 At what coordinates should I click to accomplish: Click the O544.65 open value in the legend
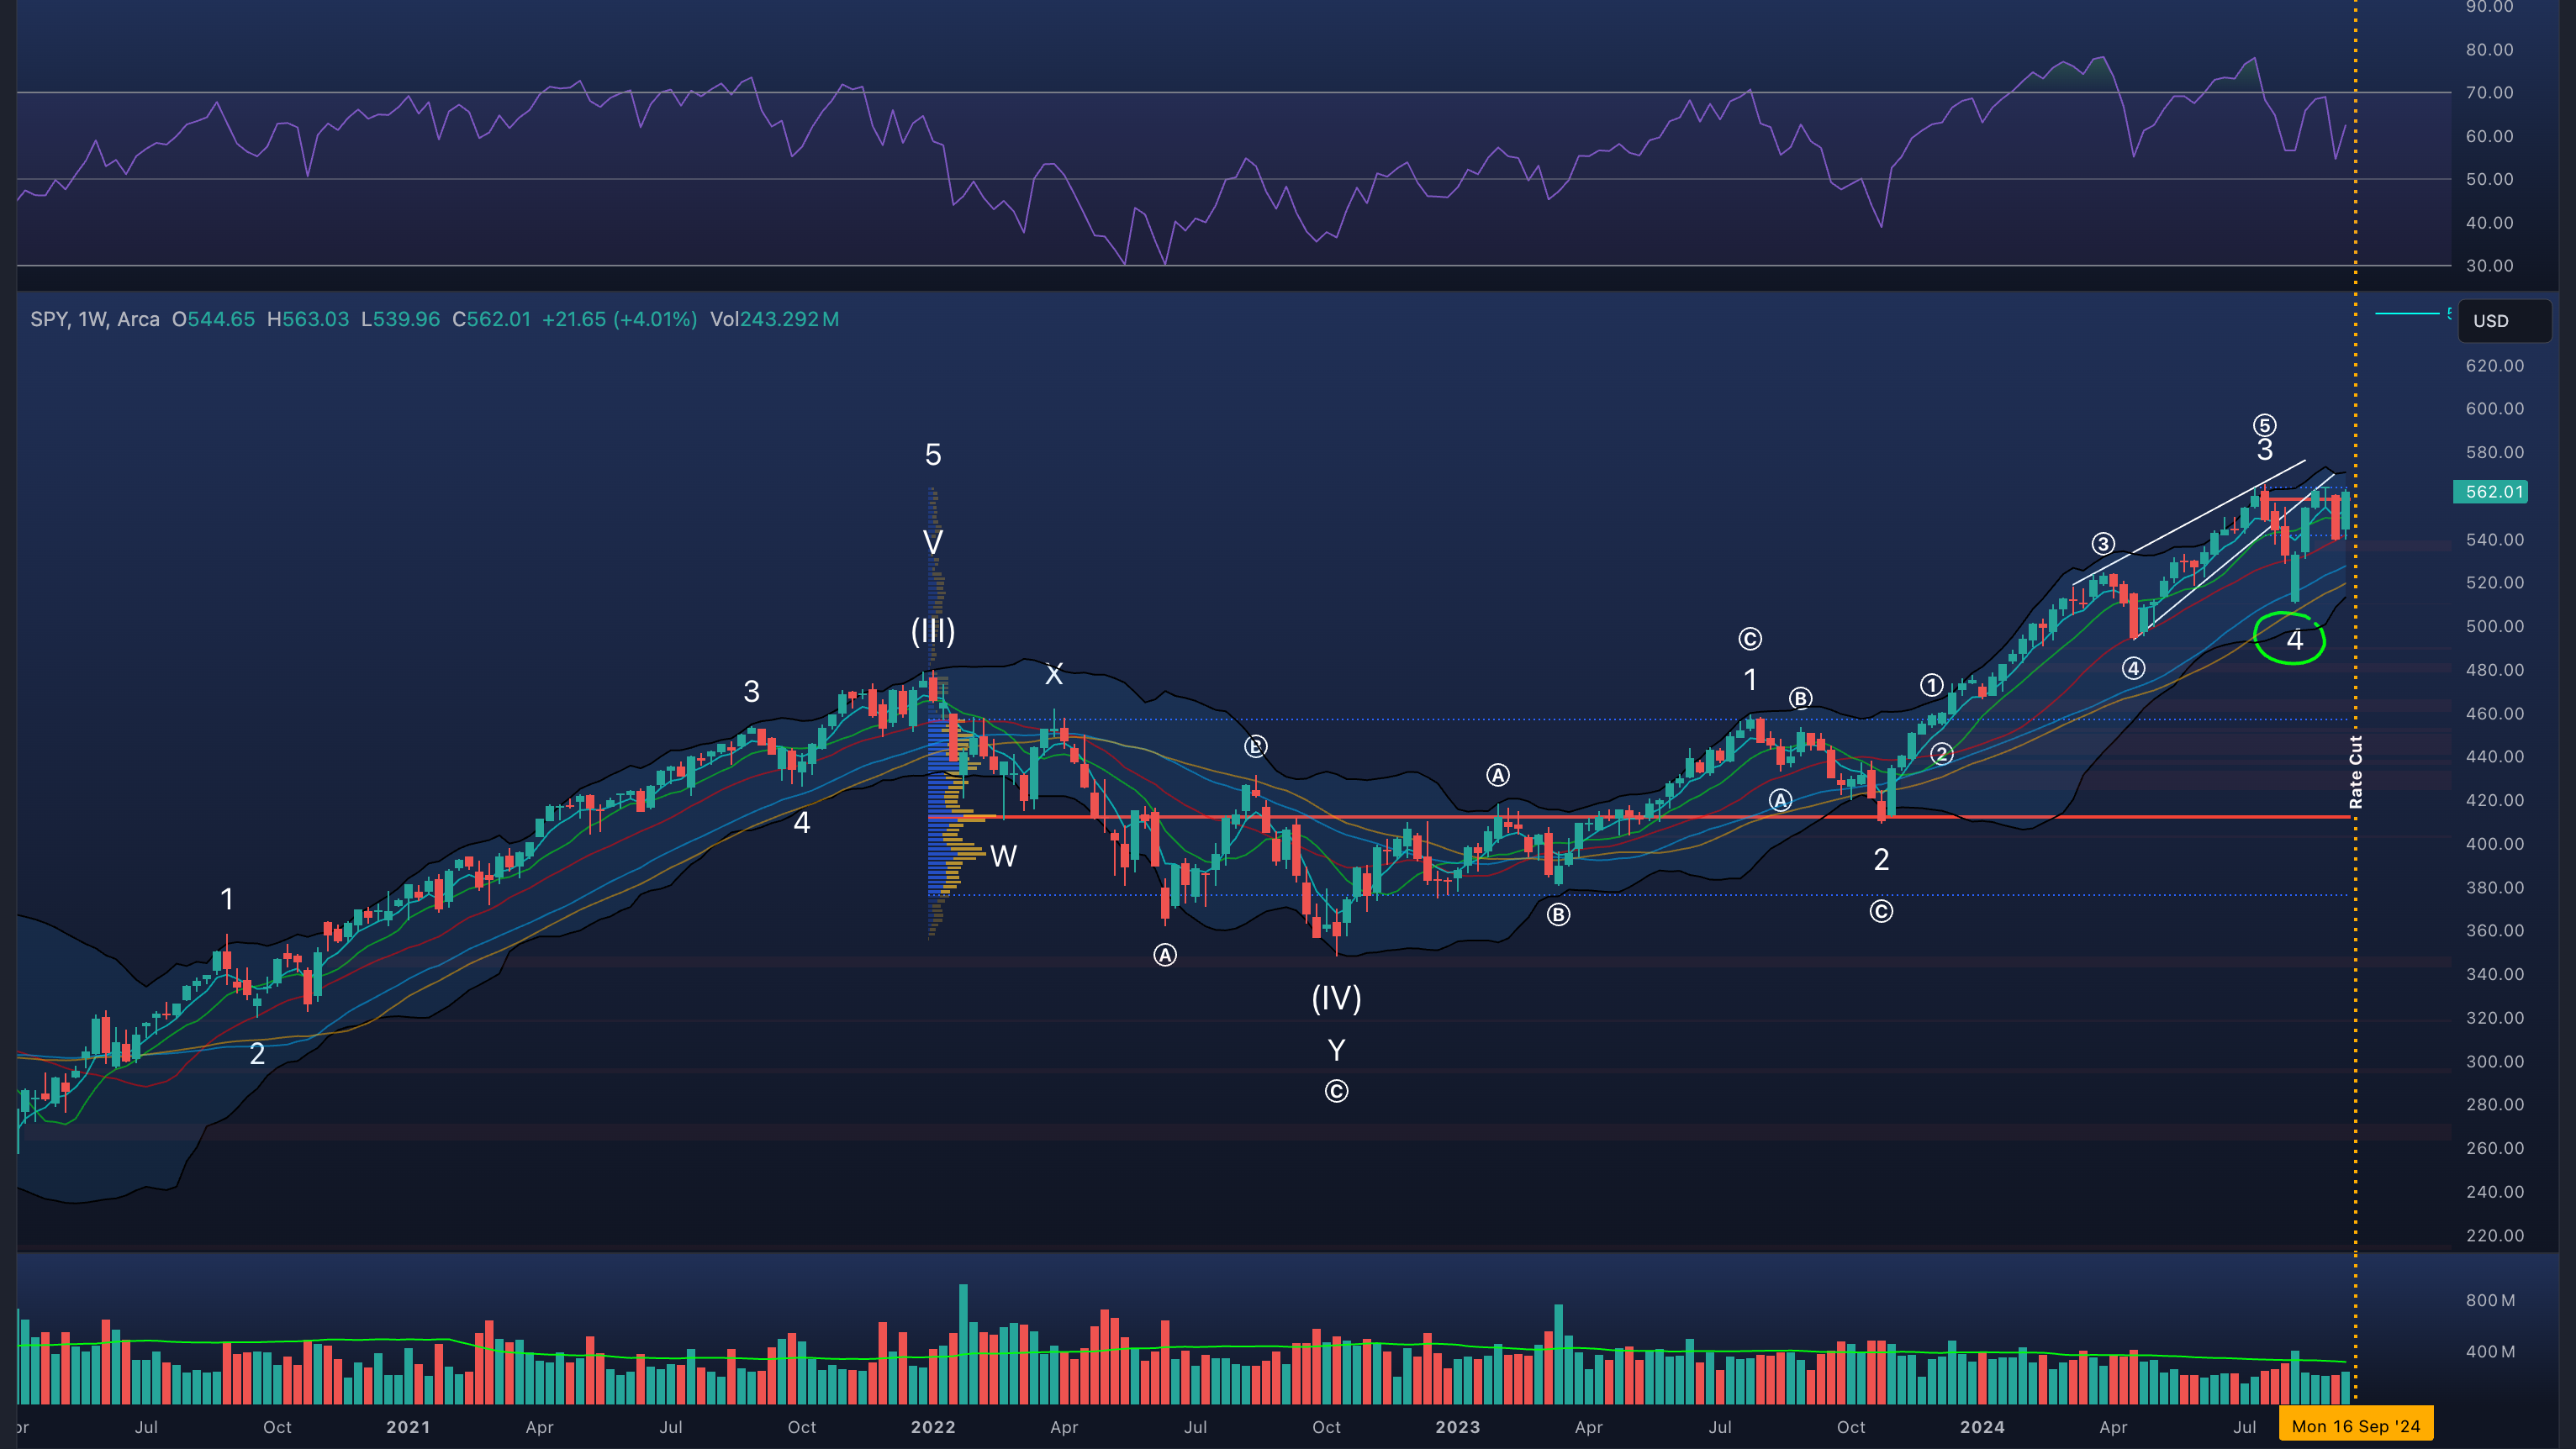coord(213,320)
